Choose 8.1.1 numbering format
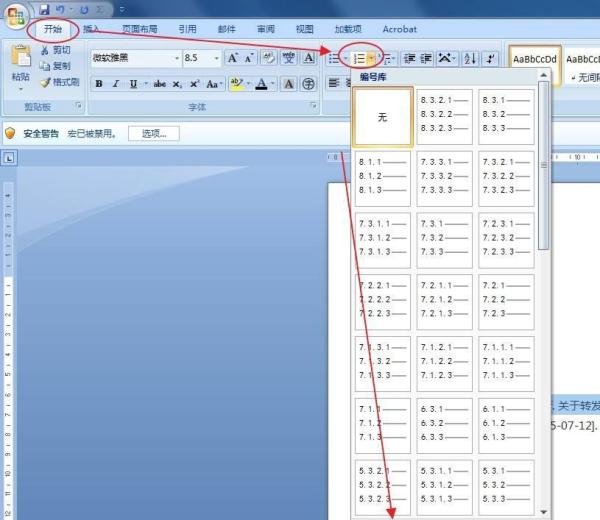 pyautogui.click(x=383, y=179)
